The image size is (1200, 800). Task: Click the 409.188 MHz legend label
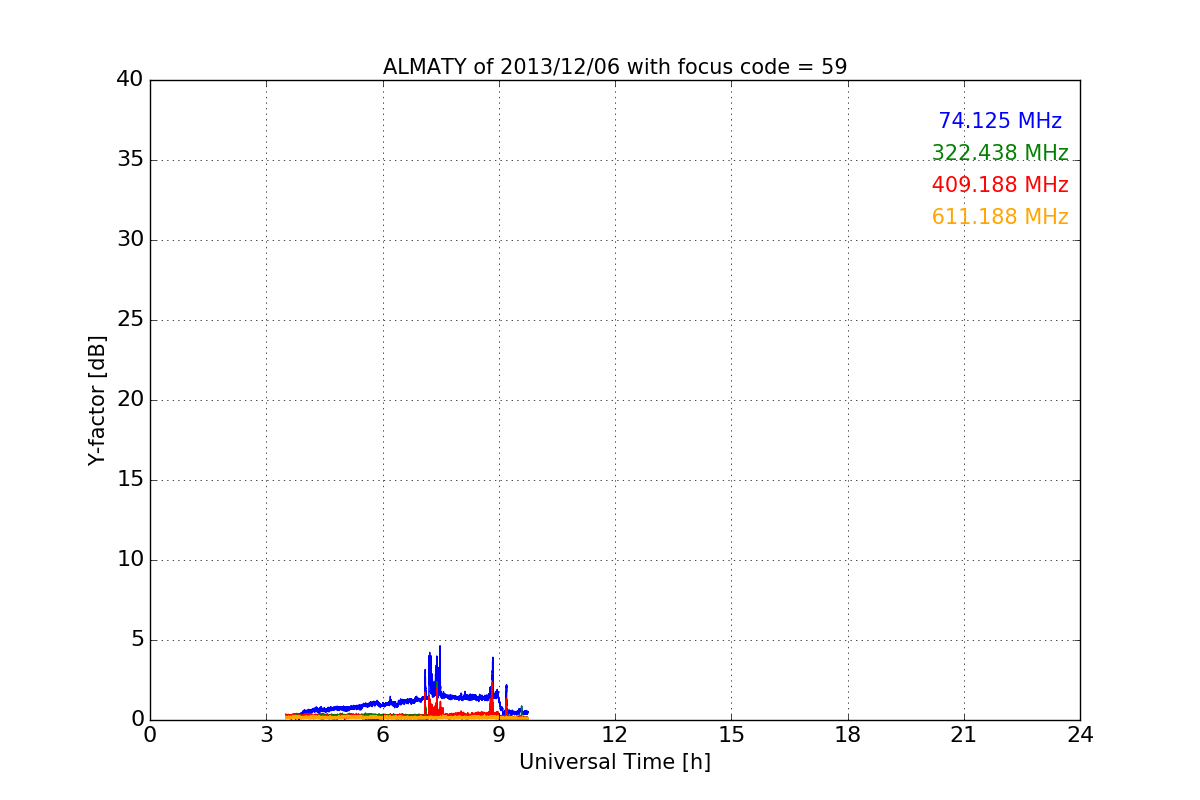[1000, 185]
